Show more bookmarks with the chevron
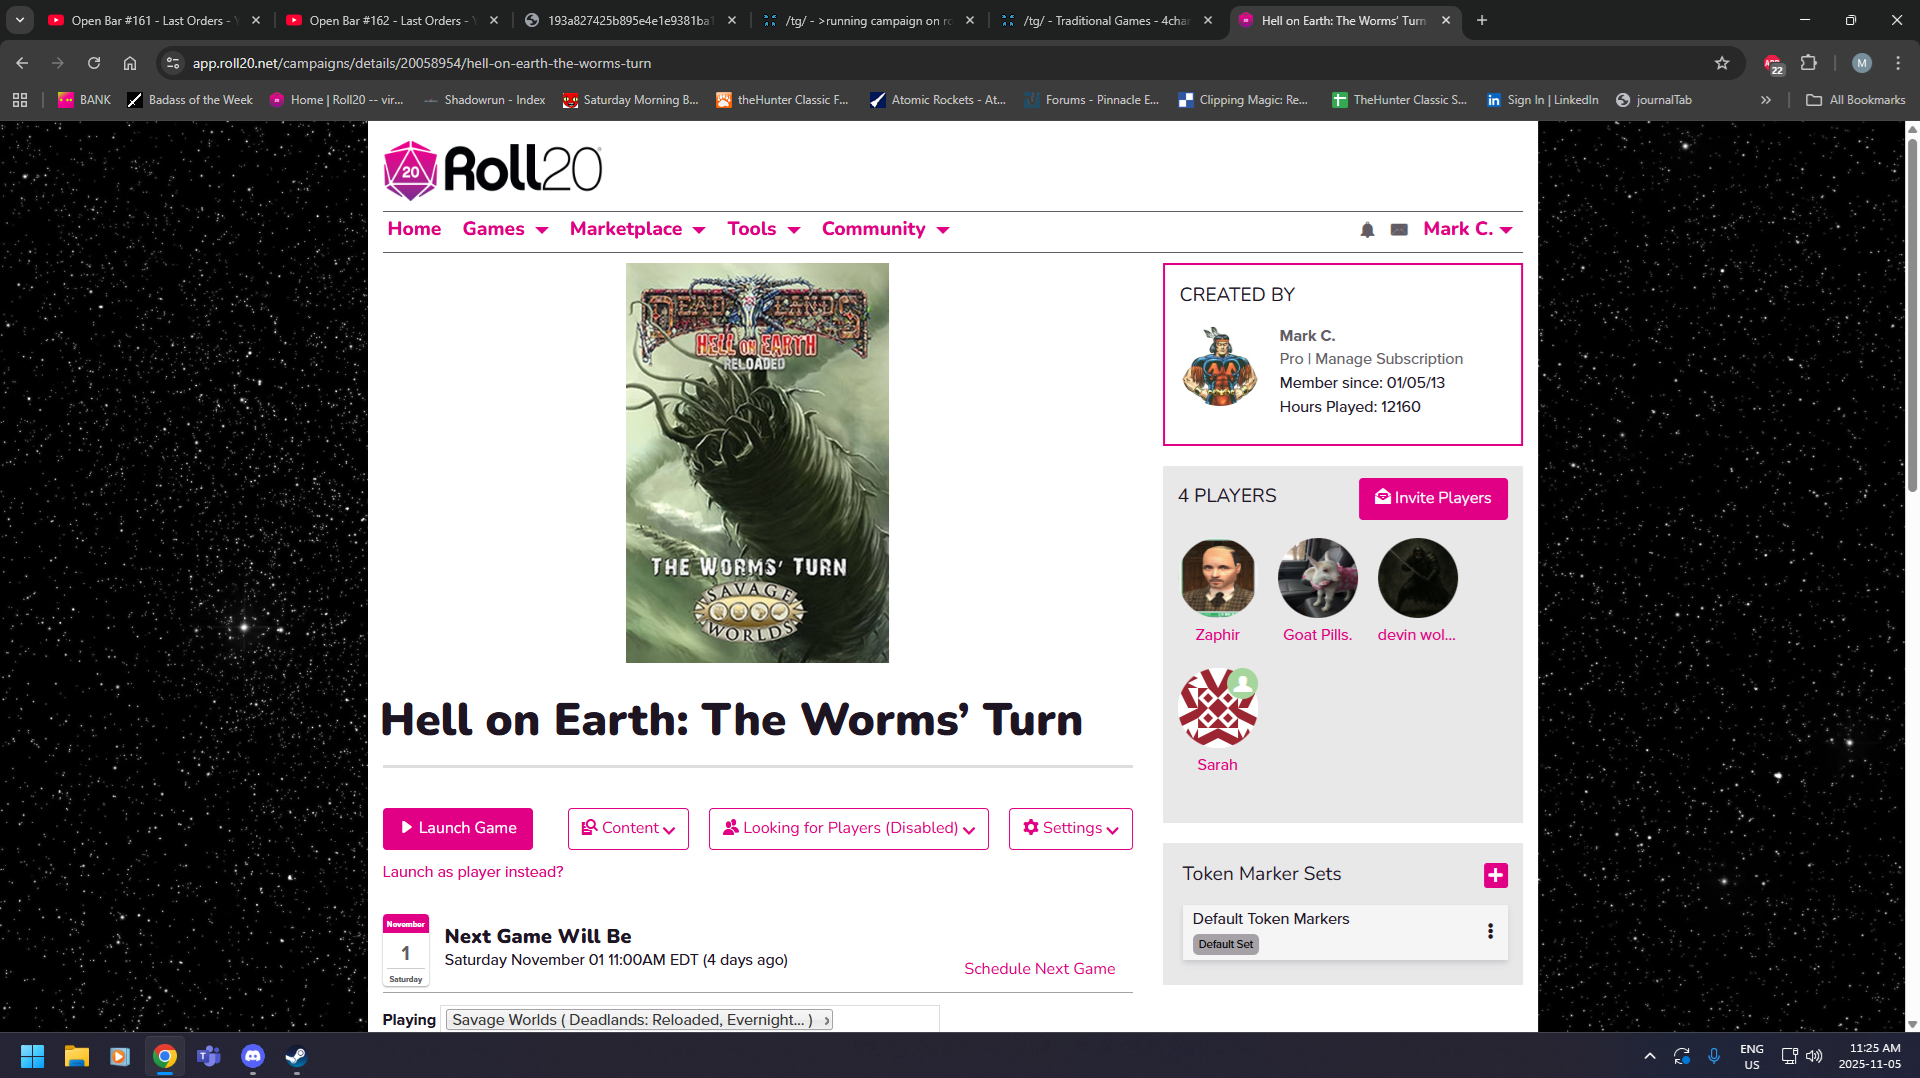The width and height of the screenshot is (1920, 1078). pyautogui.click(x=1766, y=100)
